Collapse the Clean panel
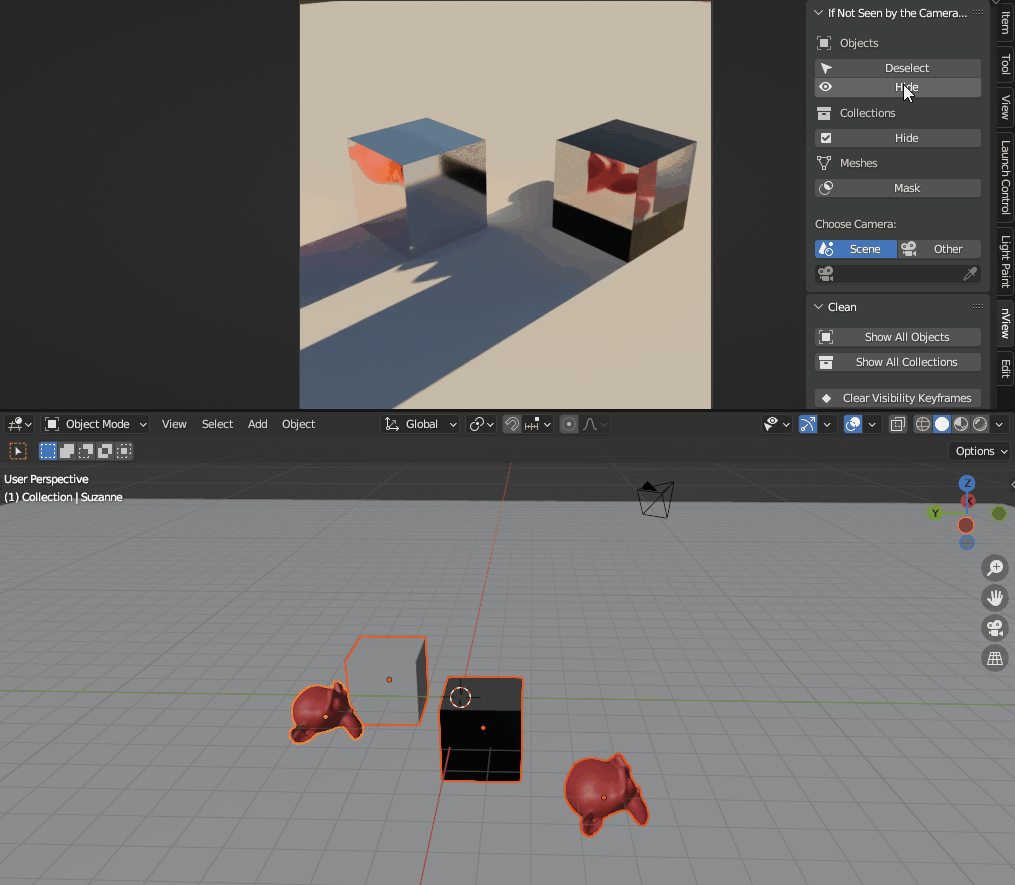Viewport: 1015px width, 885px height. pos(819,307)
